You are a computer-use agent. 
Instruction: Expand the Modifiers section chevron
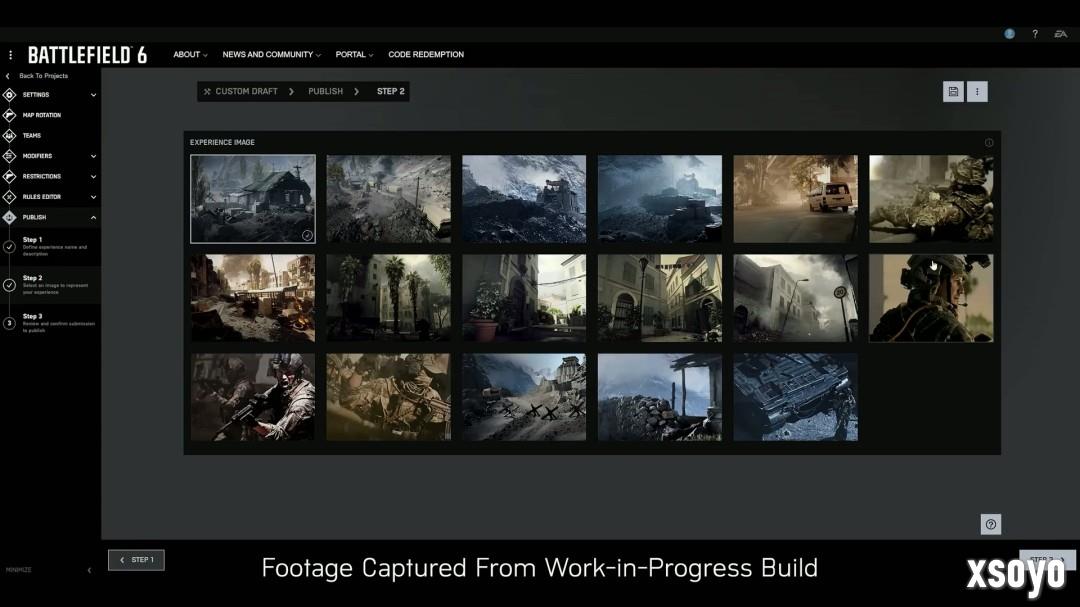93,156
